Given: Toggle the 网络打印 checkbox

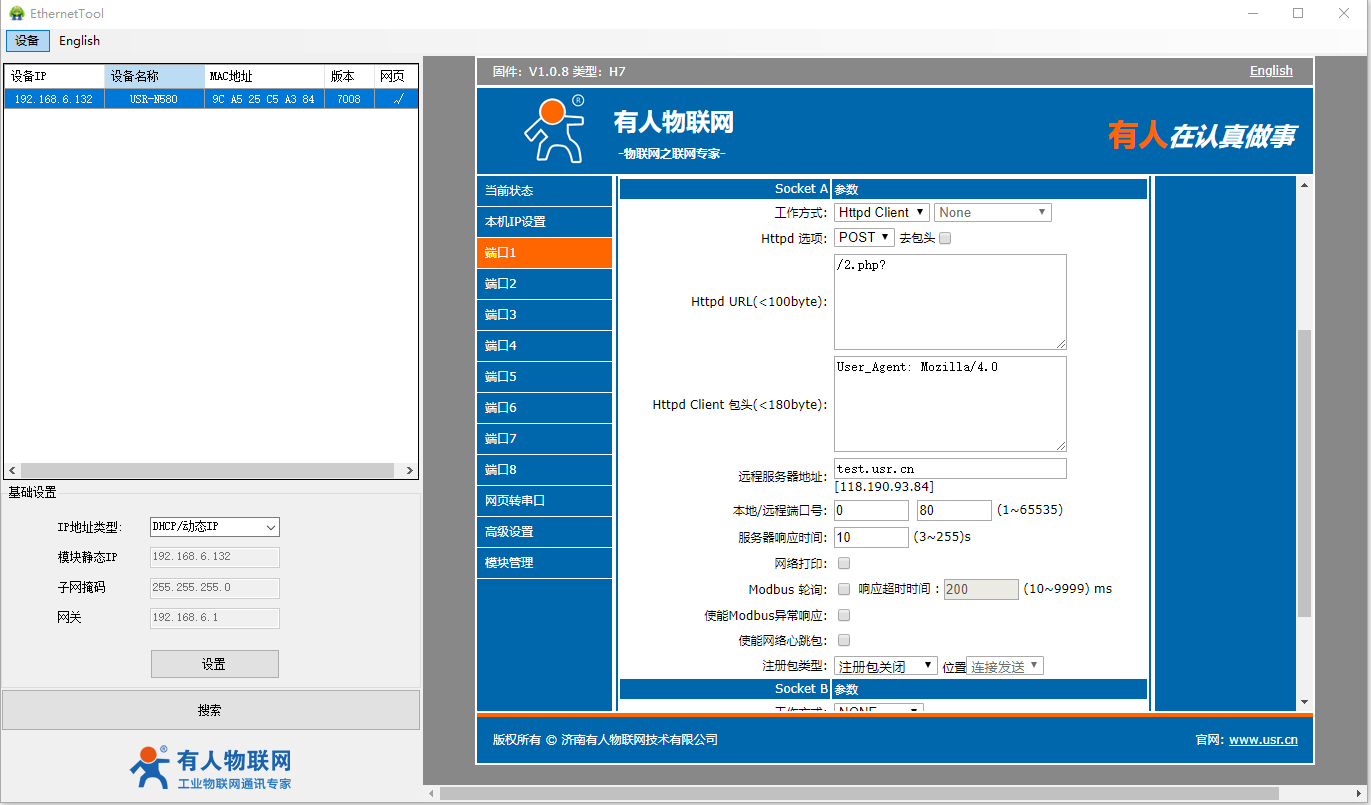Looking at the screenshot, I should 844,564.
